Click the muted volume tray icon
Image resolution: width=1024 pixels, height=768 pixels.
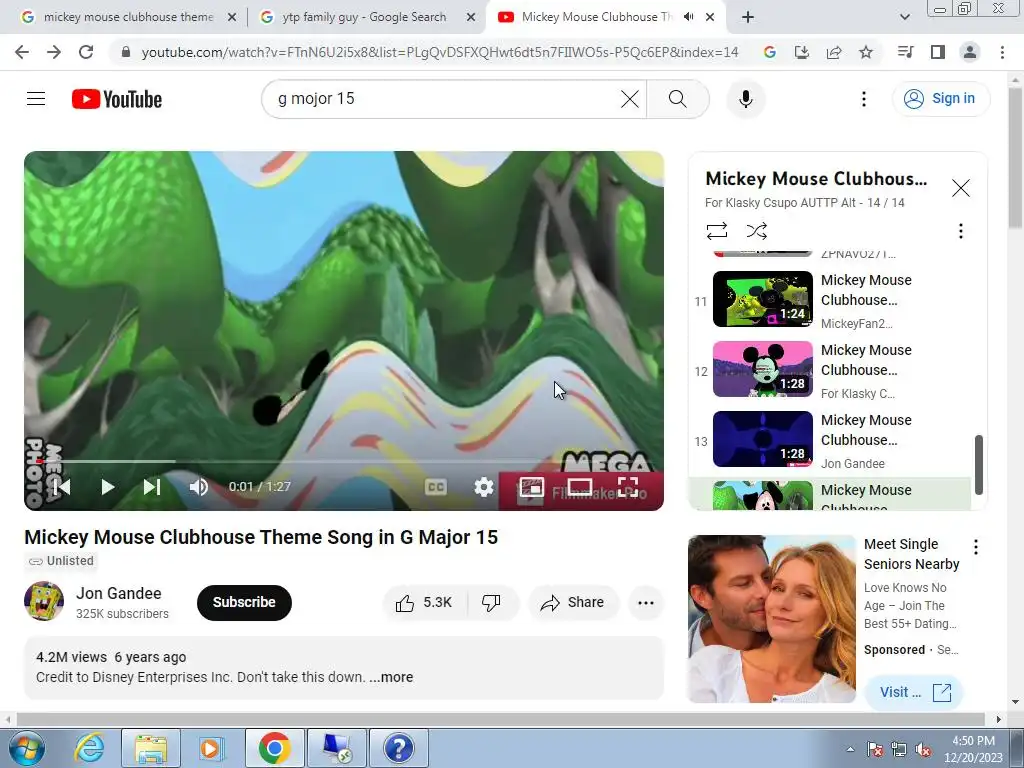pyautogui.click(x=923, y=750)
